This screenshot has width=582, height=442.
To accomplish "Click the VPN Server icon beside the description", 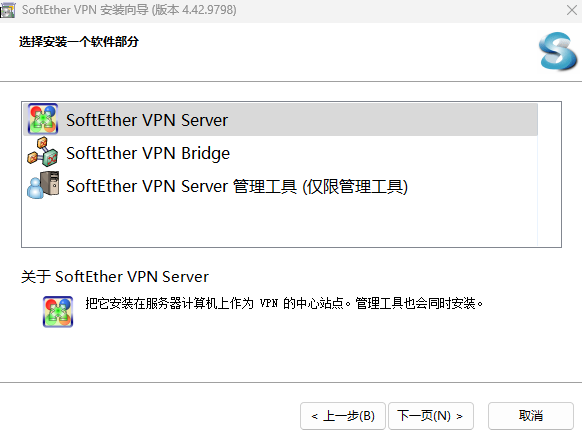I will point(58,312).
